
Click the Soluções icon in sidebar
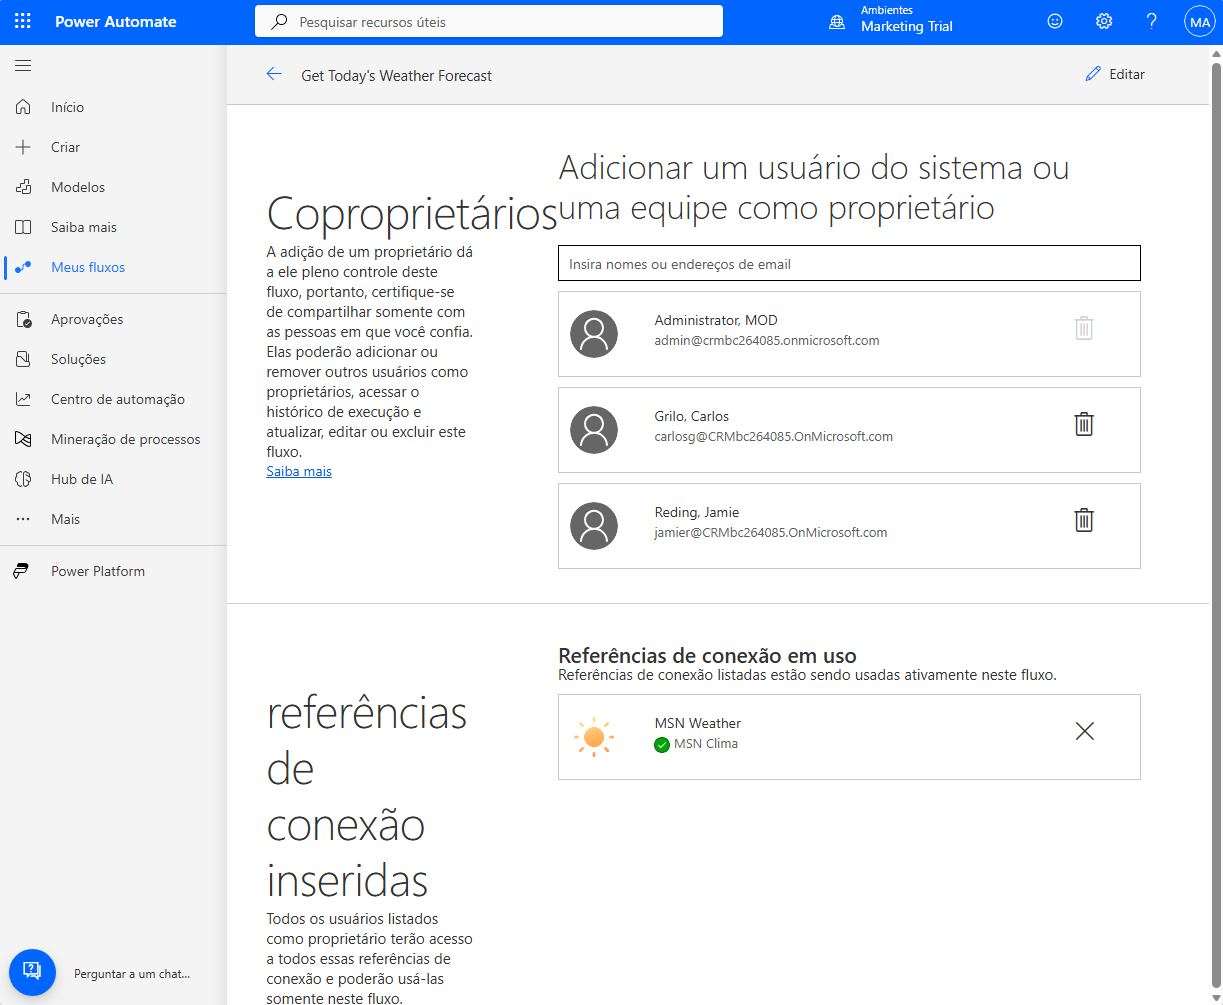(x=24, y=359)
